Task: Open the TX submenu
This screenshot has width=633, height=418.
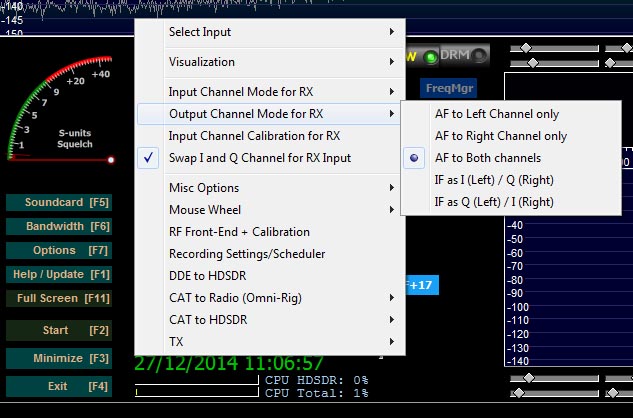Action: point(270,342)
